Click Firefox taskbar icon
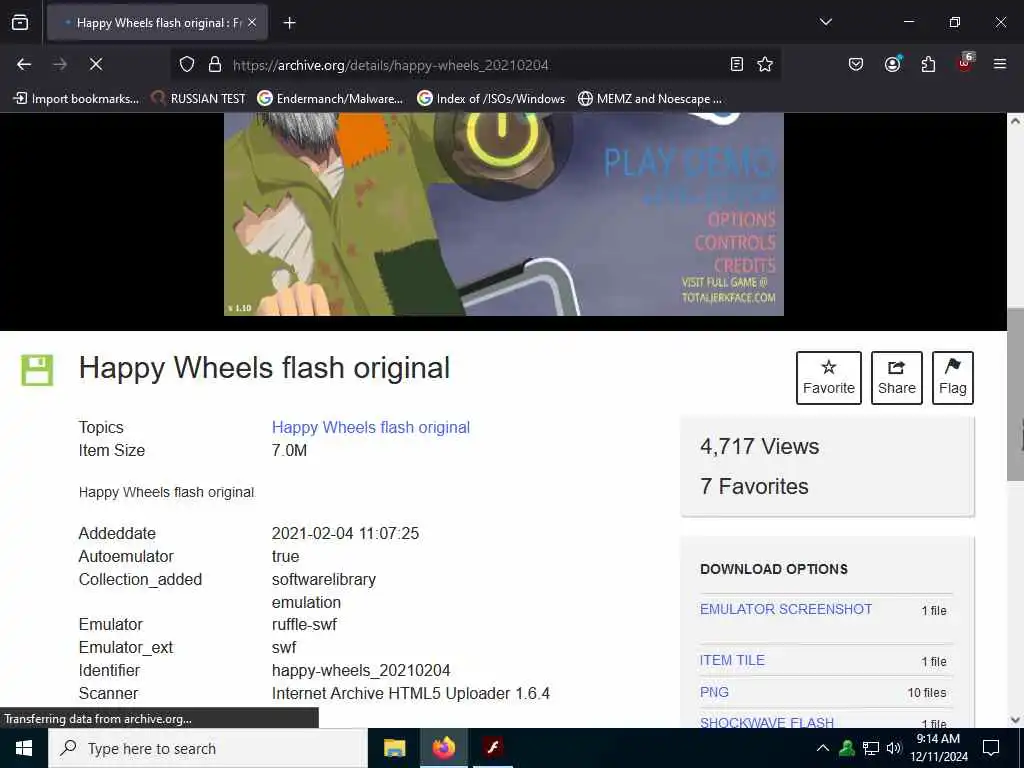This screenshot has height=768, width=1024. [444, 748]
